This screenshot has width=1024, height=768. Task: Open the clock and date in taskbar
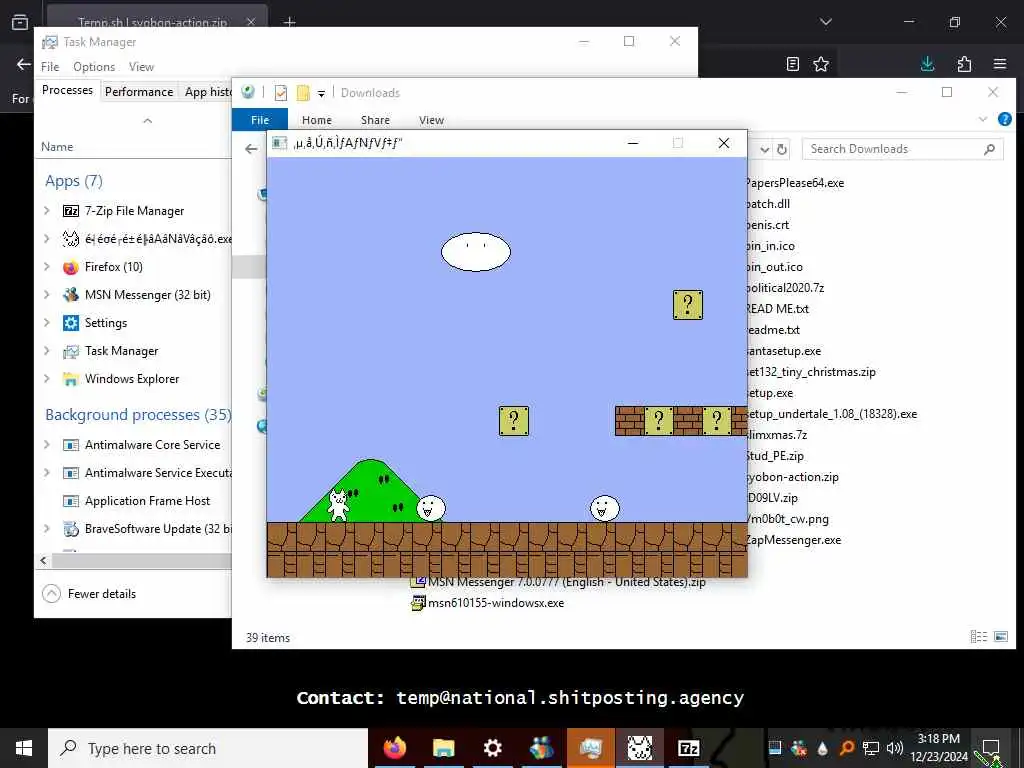939,748
